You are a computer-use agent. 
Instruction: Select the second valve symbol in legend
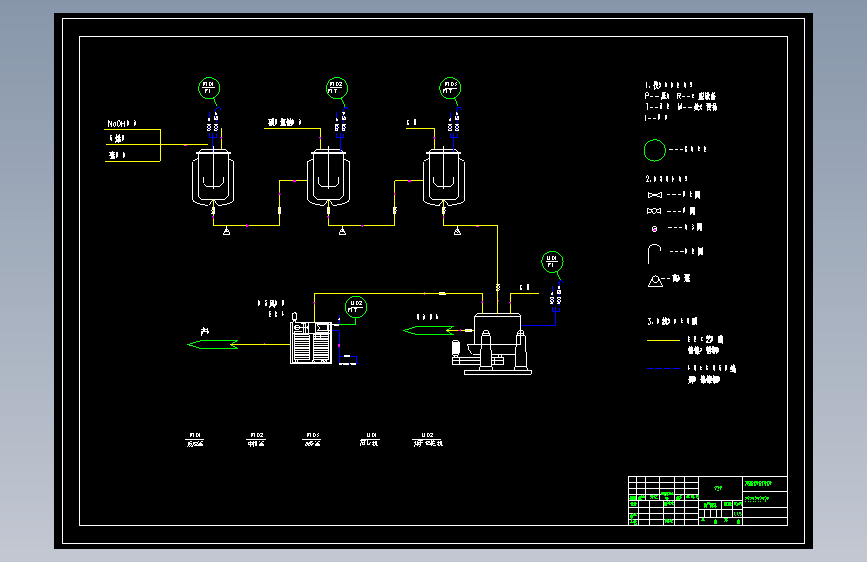654,211
